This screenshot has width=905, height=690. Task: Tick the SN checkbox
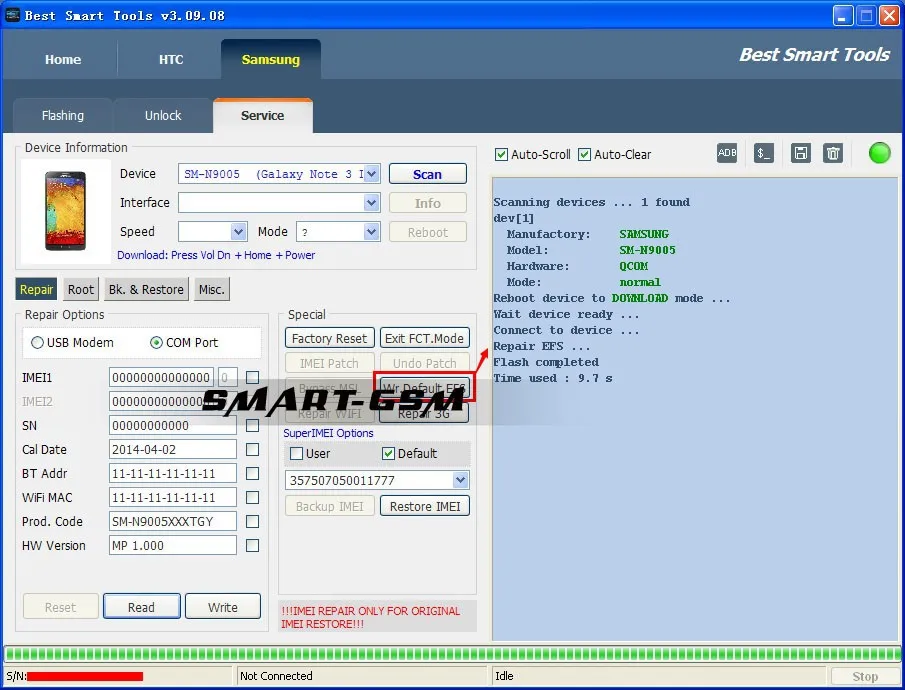coord(252,426)
